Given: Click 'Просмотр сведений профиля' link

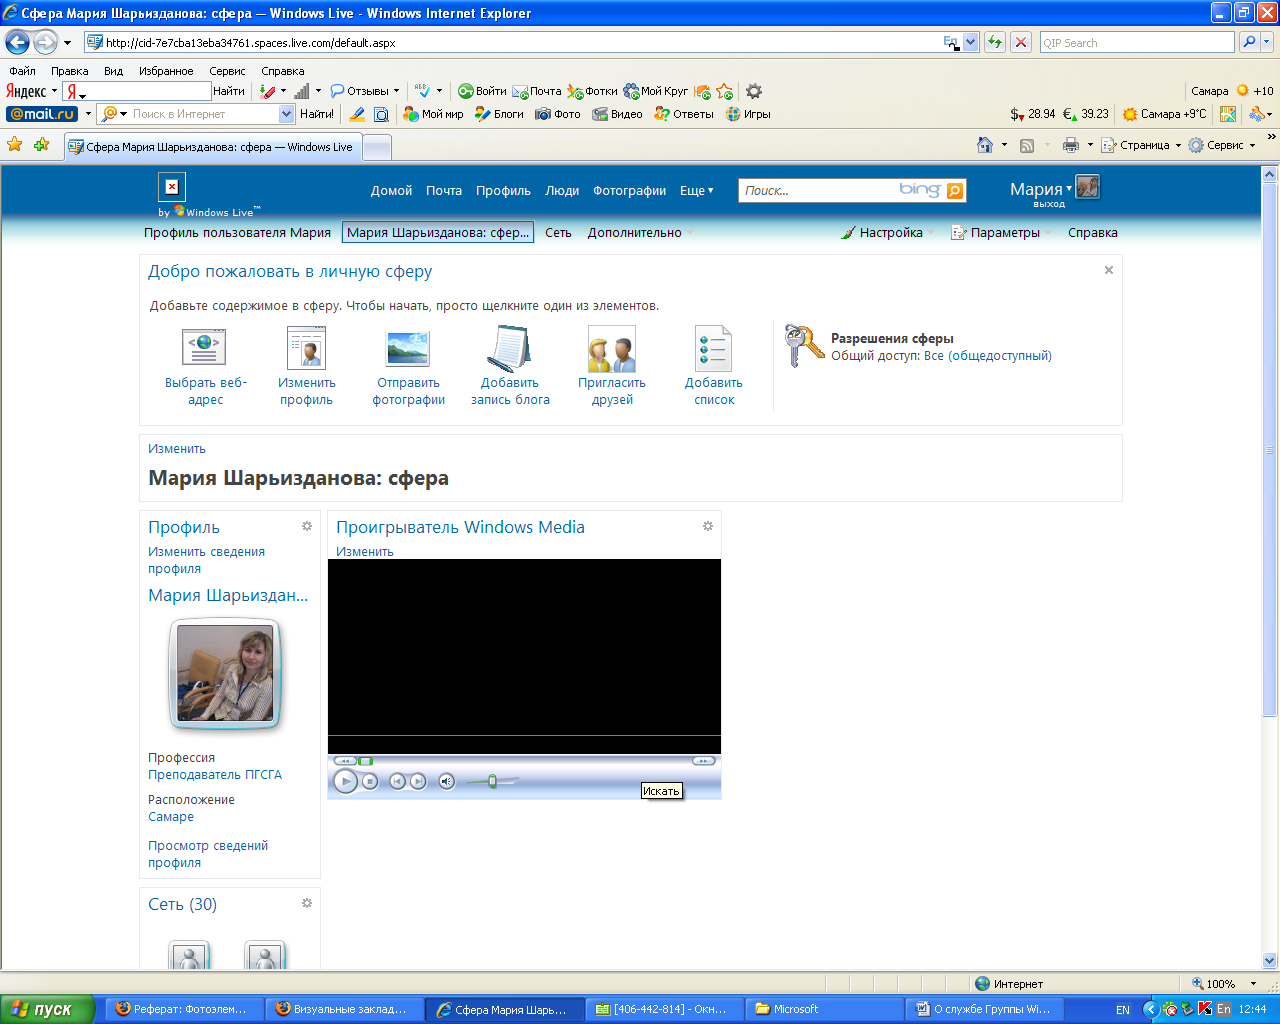Looking at the screenshot, I should click(x=208, y=854).
